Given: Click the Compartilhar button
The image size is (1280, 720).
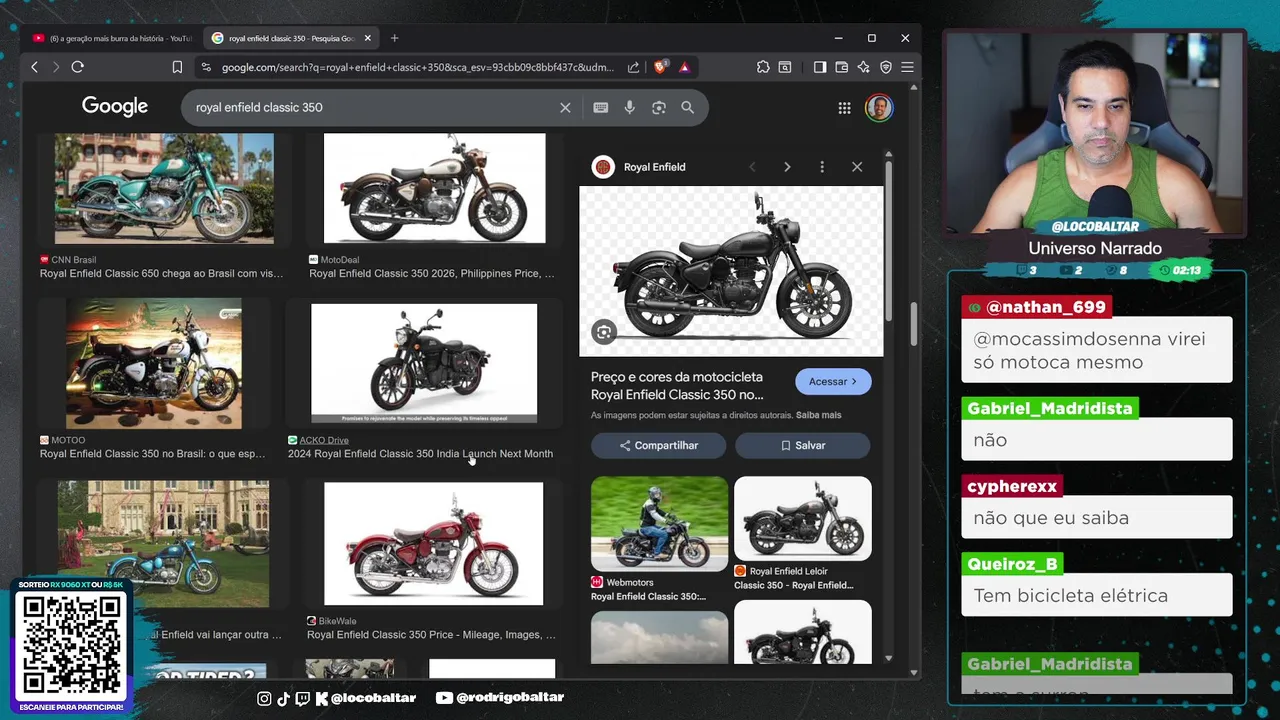Looking at the screenshot, I should point(659,445).
